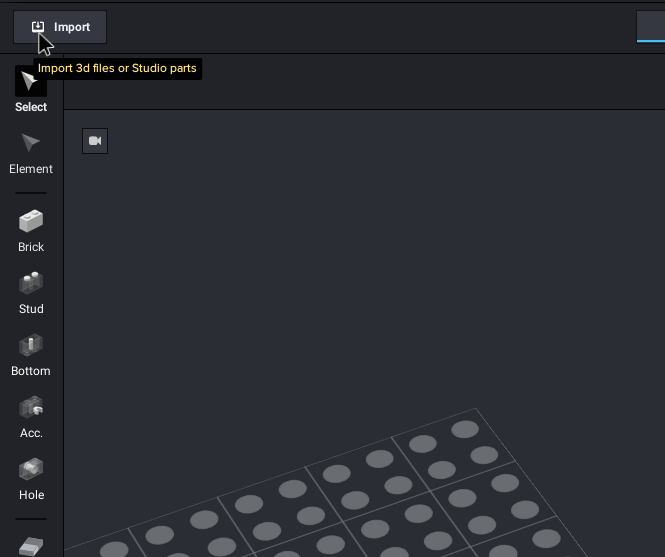
Task: Click the Import button
Action: pos(60,27)
